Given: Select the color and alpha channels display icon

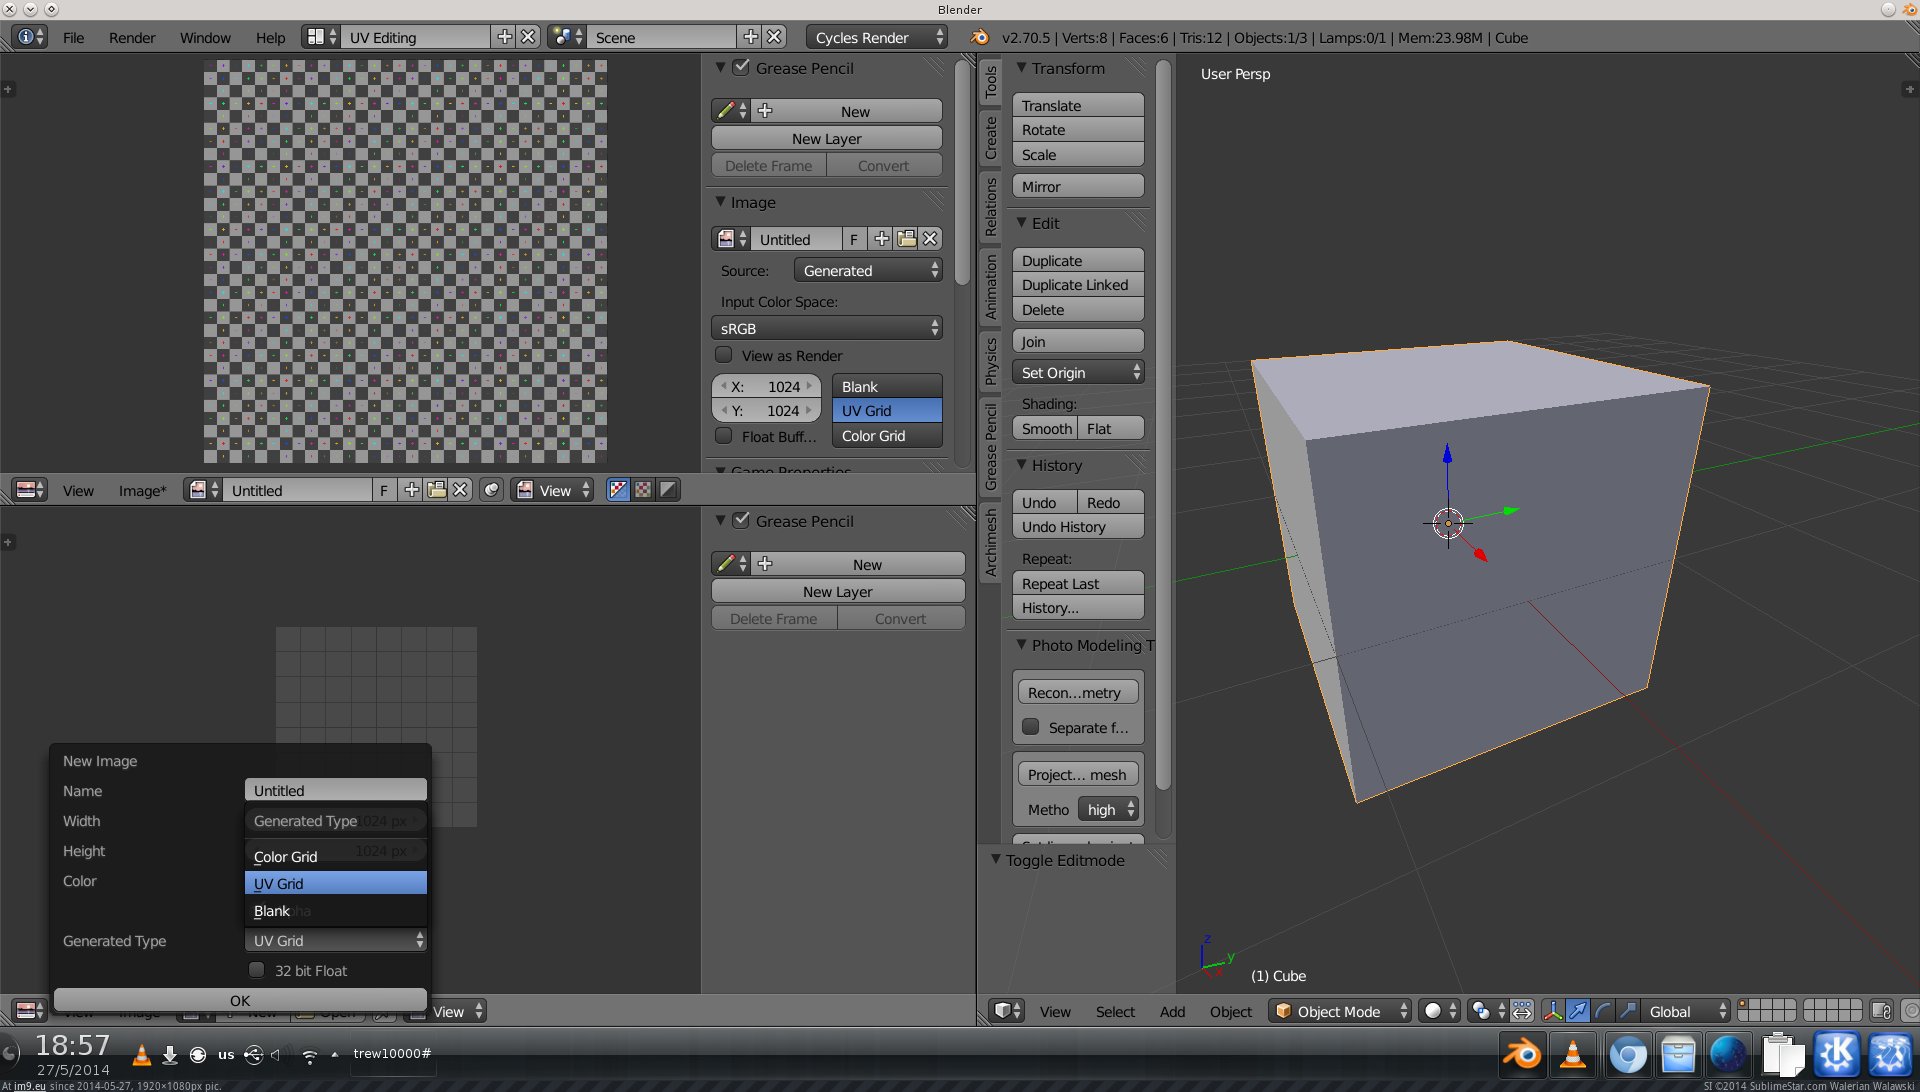Looking at the screenshot, I should pyautogui.click(x=618, y=490).
